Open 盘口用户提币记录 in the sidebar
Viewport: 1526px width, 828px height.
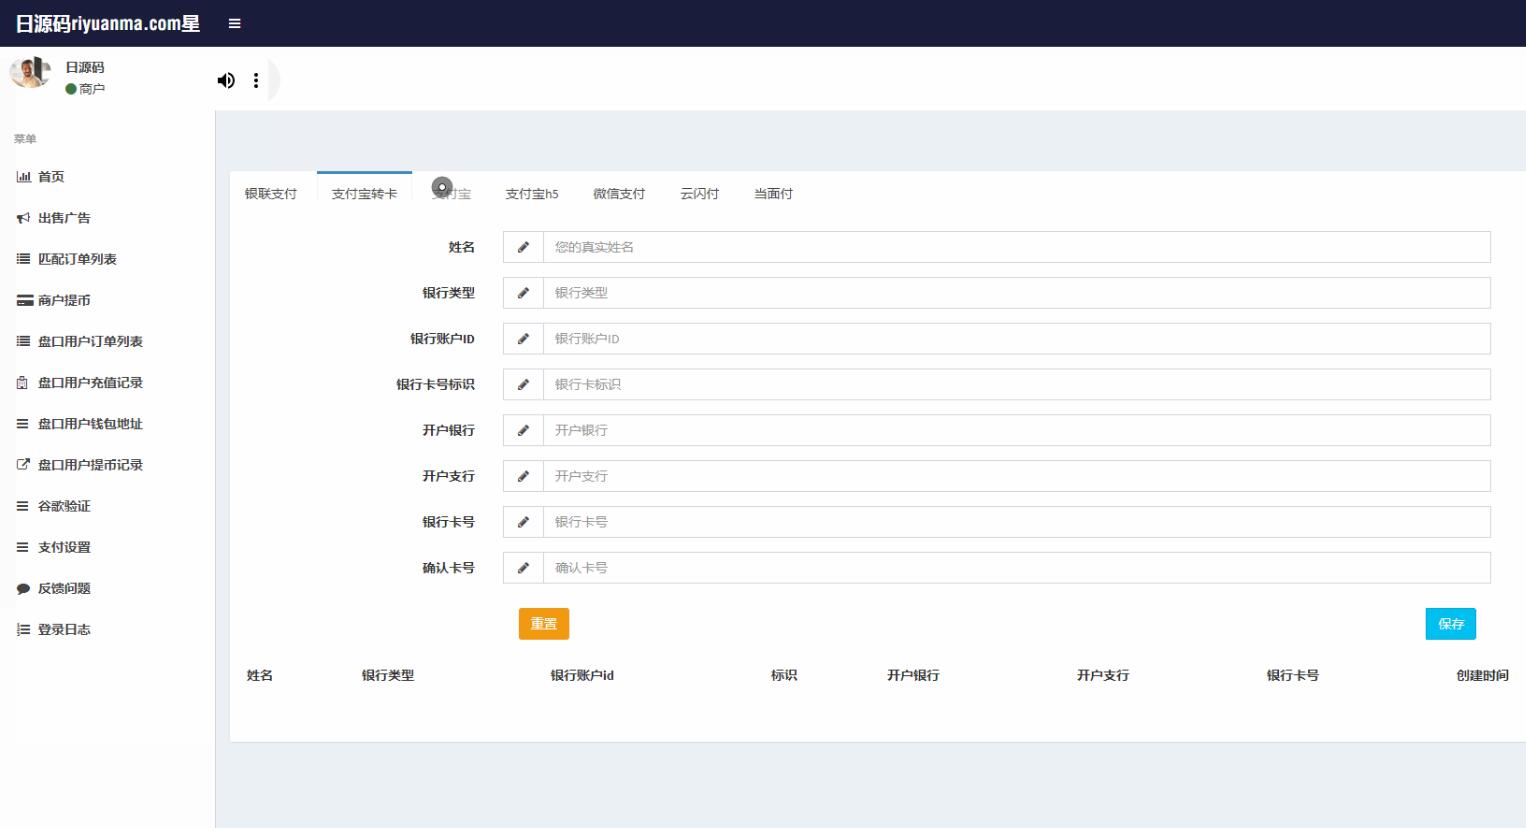tap(90, 465)
